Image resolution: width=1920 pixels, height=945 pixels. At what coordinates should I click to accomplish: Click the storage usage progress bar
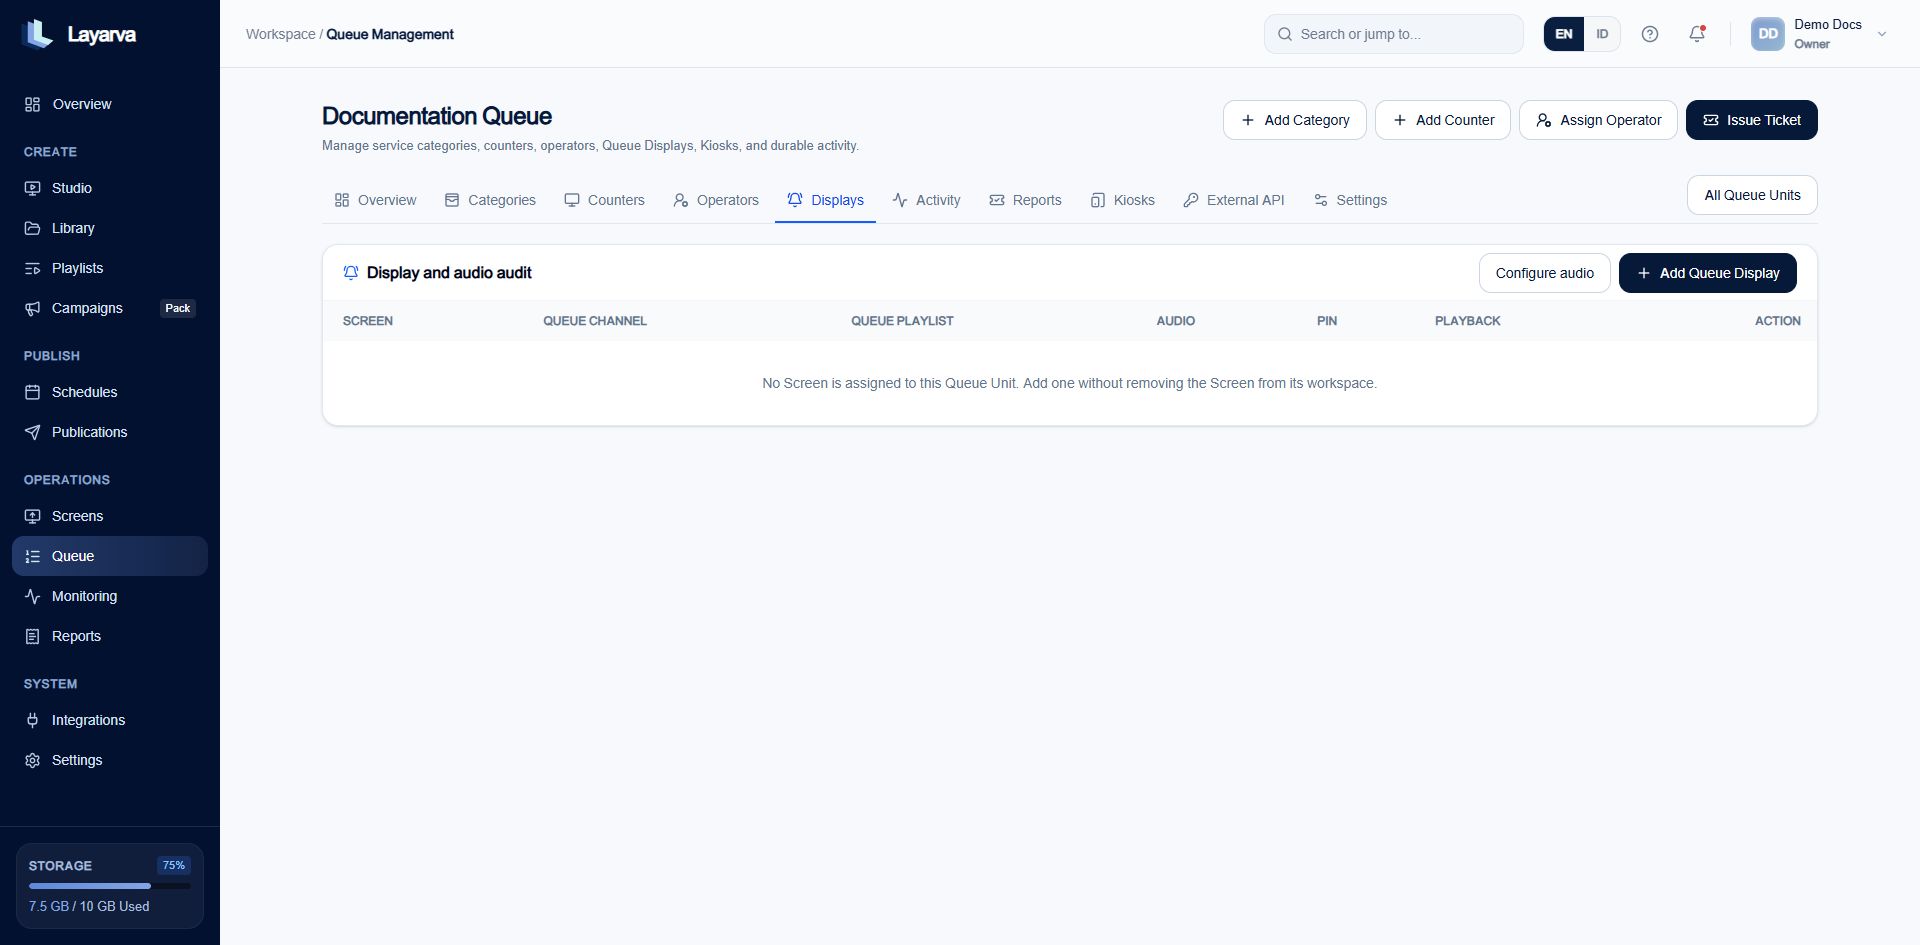(110, 886)
